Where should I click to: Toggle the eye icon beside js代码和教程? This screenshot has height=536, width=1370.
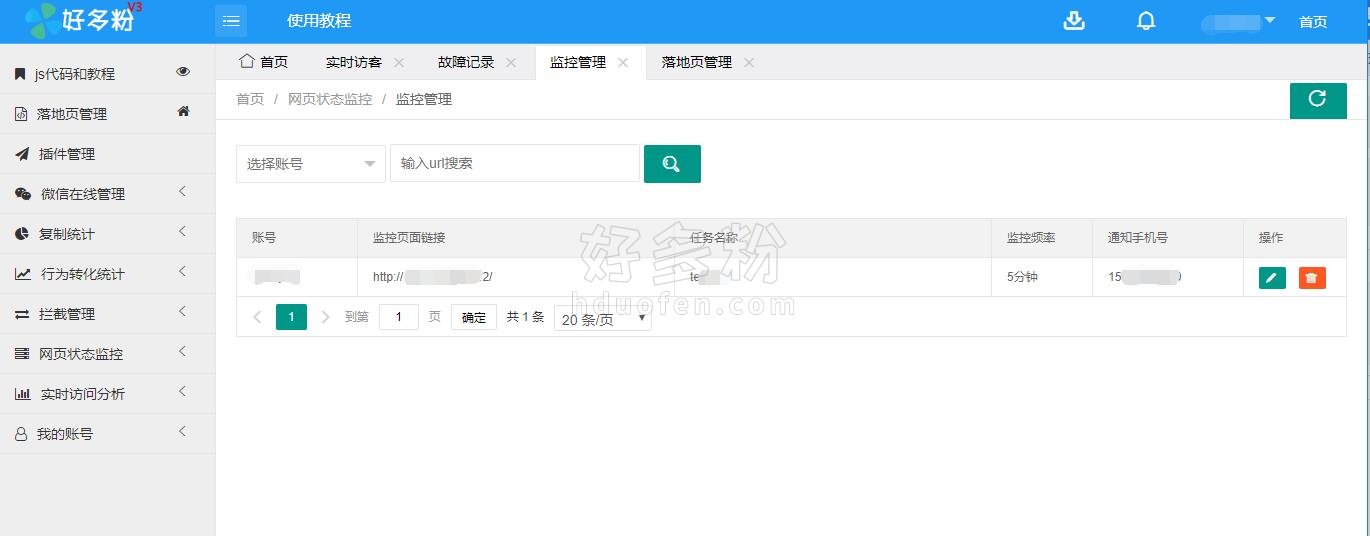[x=183, y=72]
